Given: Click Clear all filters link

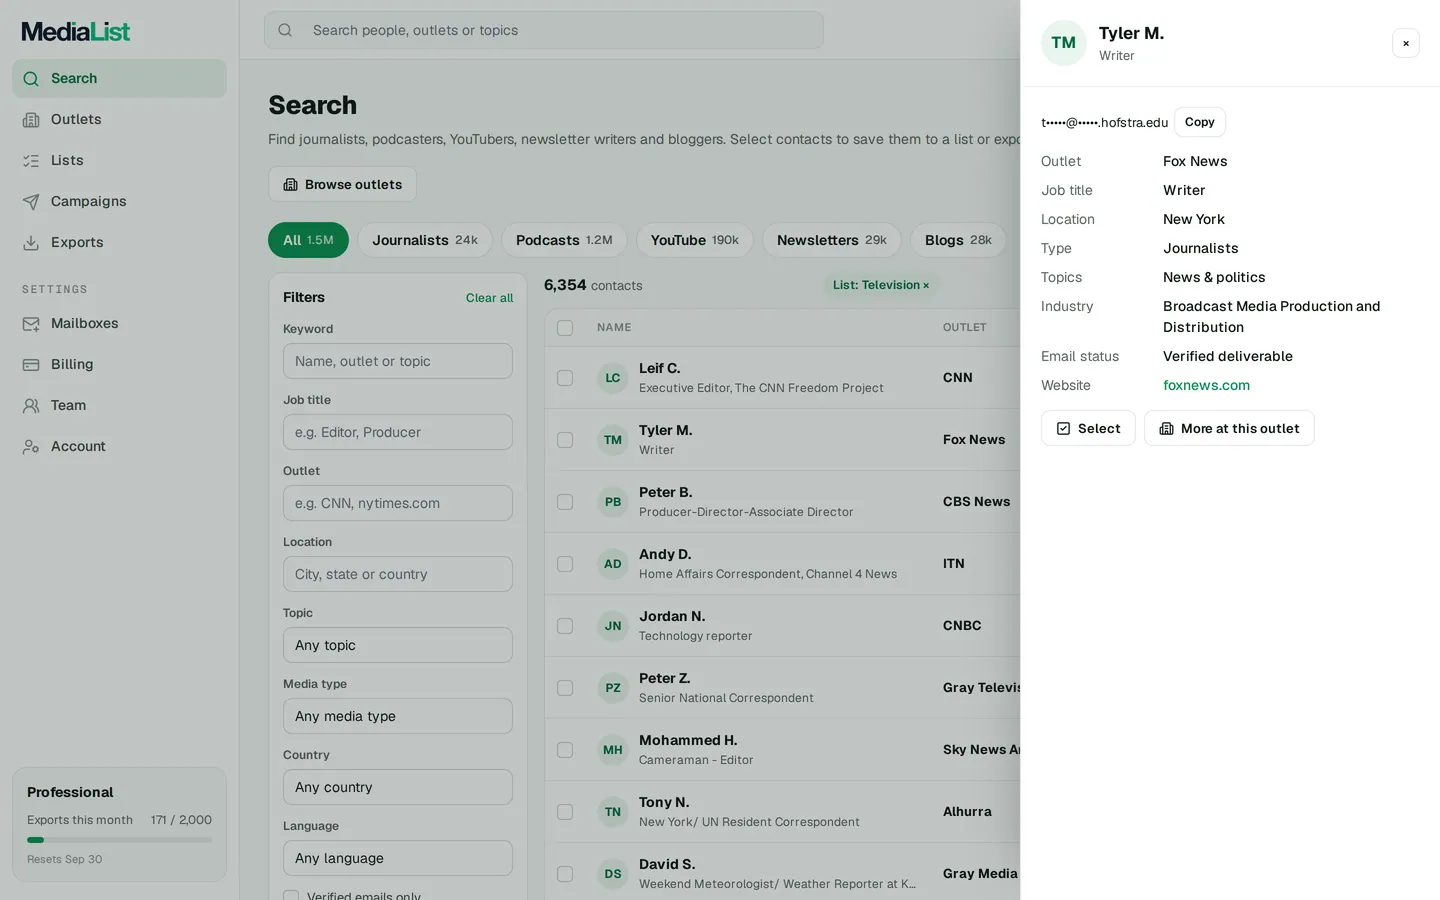Looking at the screenshot, I should point(489,298).
